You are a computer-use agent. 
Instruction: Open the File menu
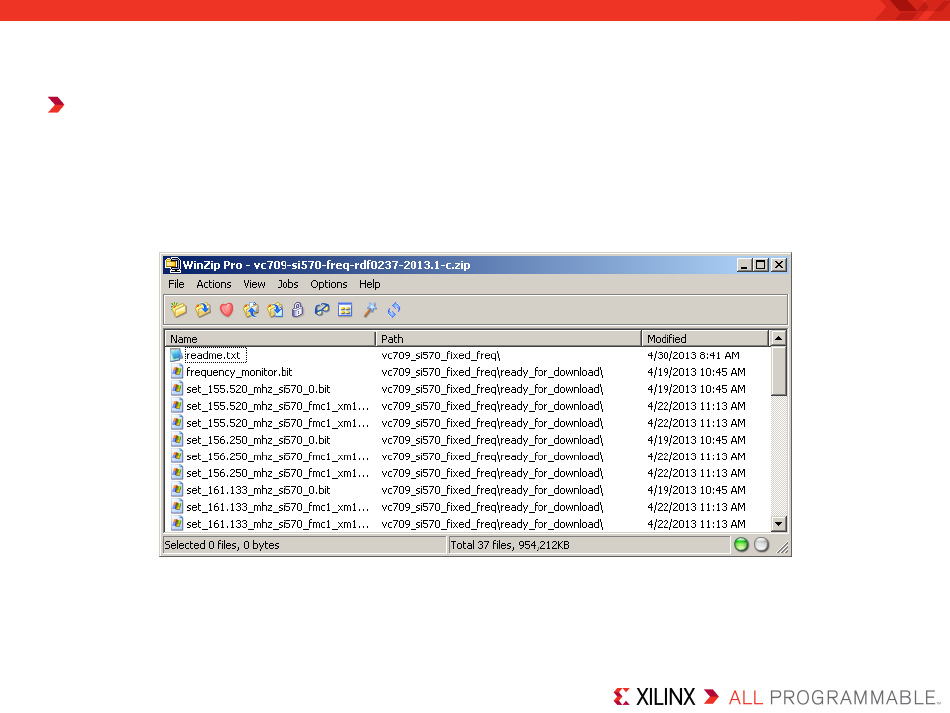[x=176, y=284]
